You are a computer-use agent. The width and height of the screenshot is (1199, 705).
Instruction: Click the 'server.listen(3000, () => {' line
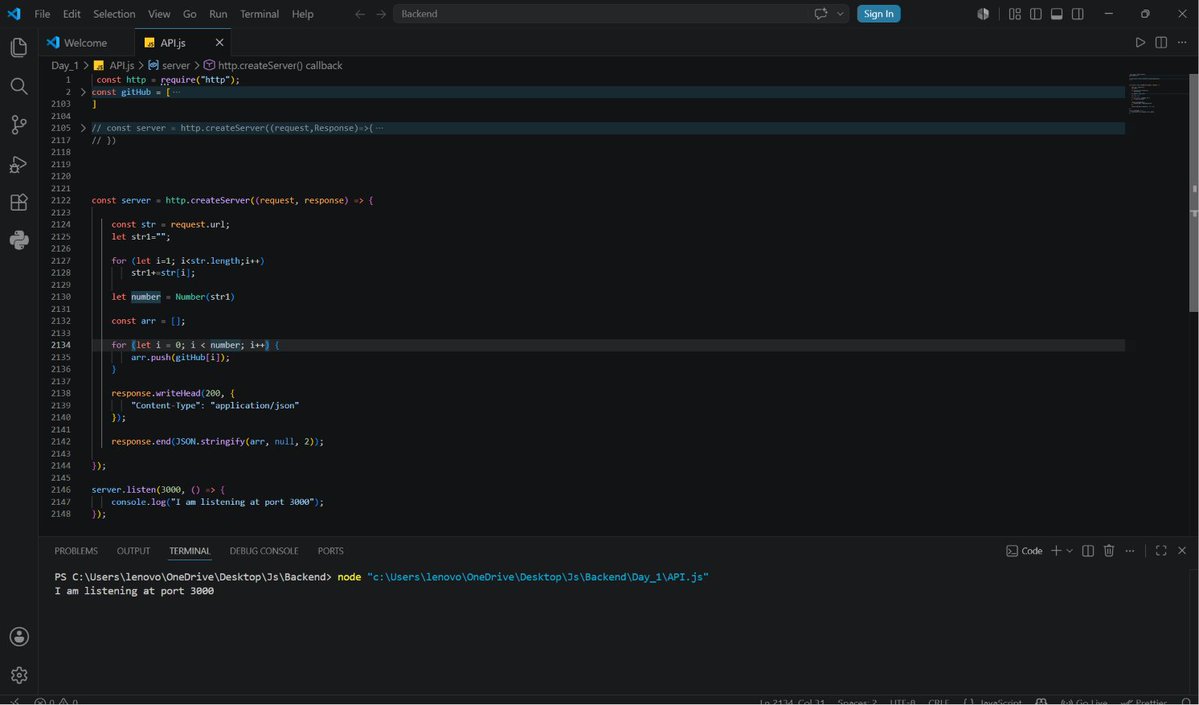pos(158,489)
